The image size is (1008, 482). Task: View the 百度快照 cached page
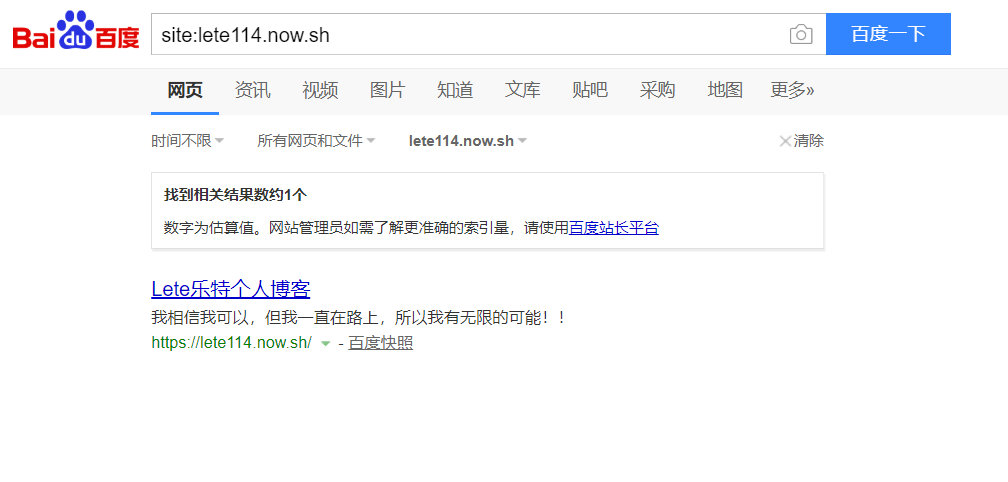pyautogui.click(x=380, y=343)
